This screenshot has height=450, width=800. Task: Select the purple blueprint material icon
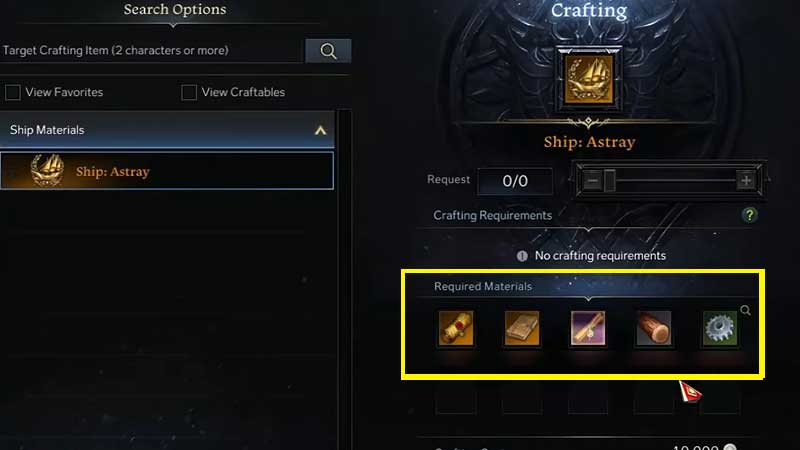(x=588, y=328)
